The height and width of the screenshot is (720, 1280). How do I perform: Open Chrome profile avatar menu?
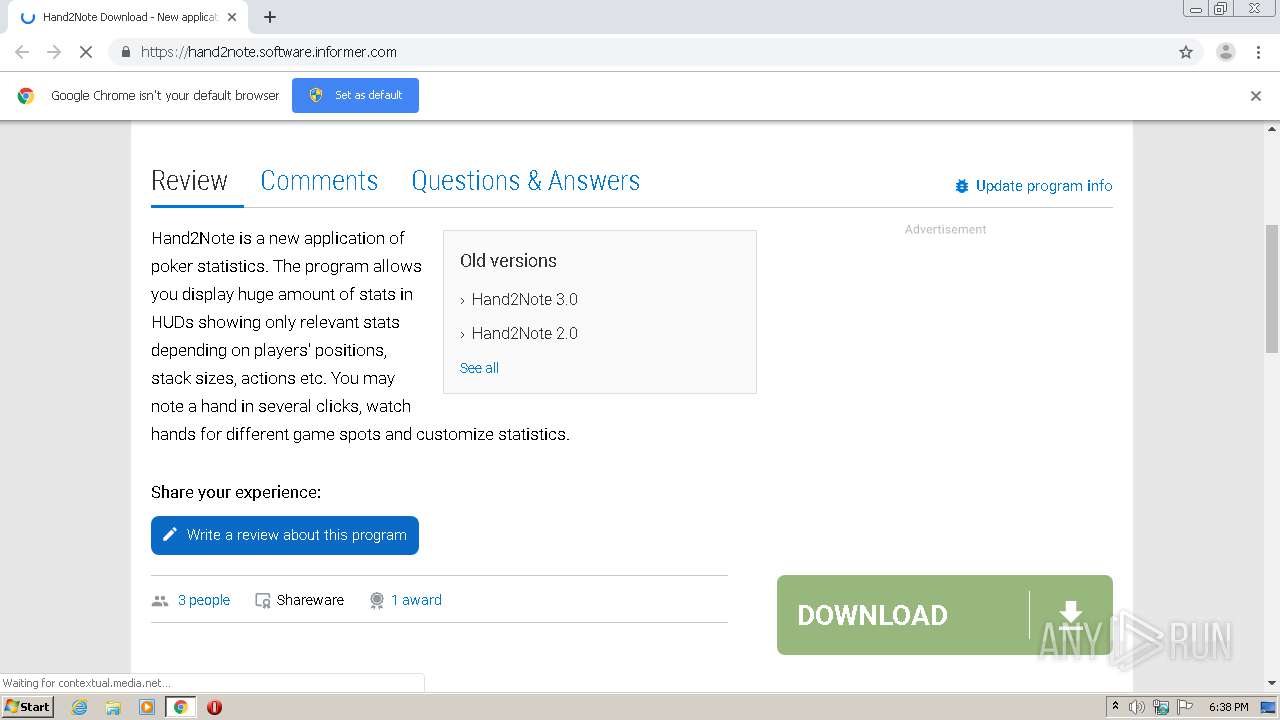coord(1225,52)
